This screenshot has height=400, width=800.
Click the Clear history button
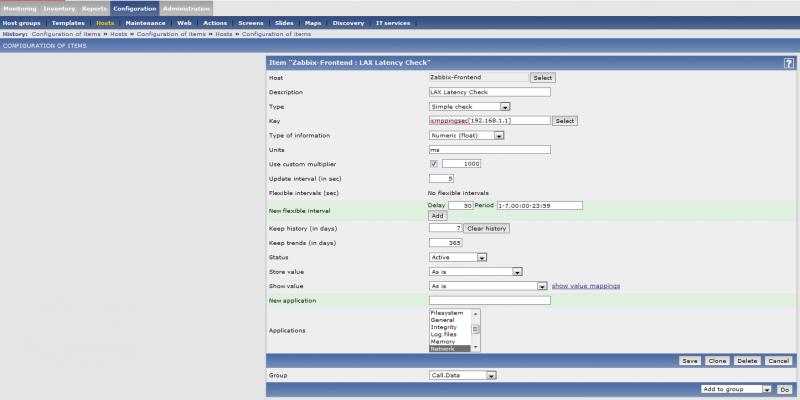[x=486, y=228]
